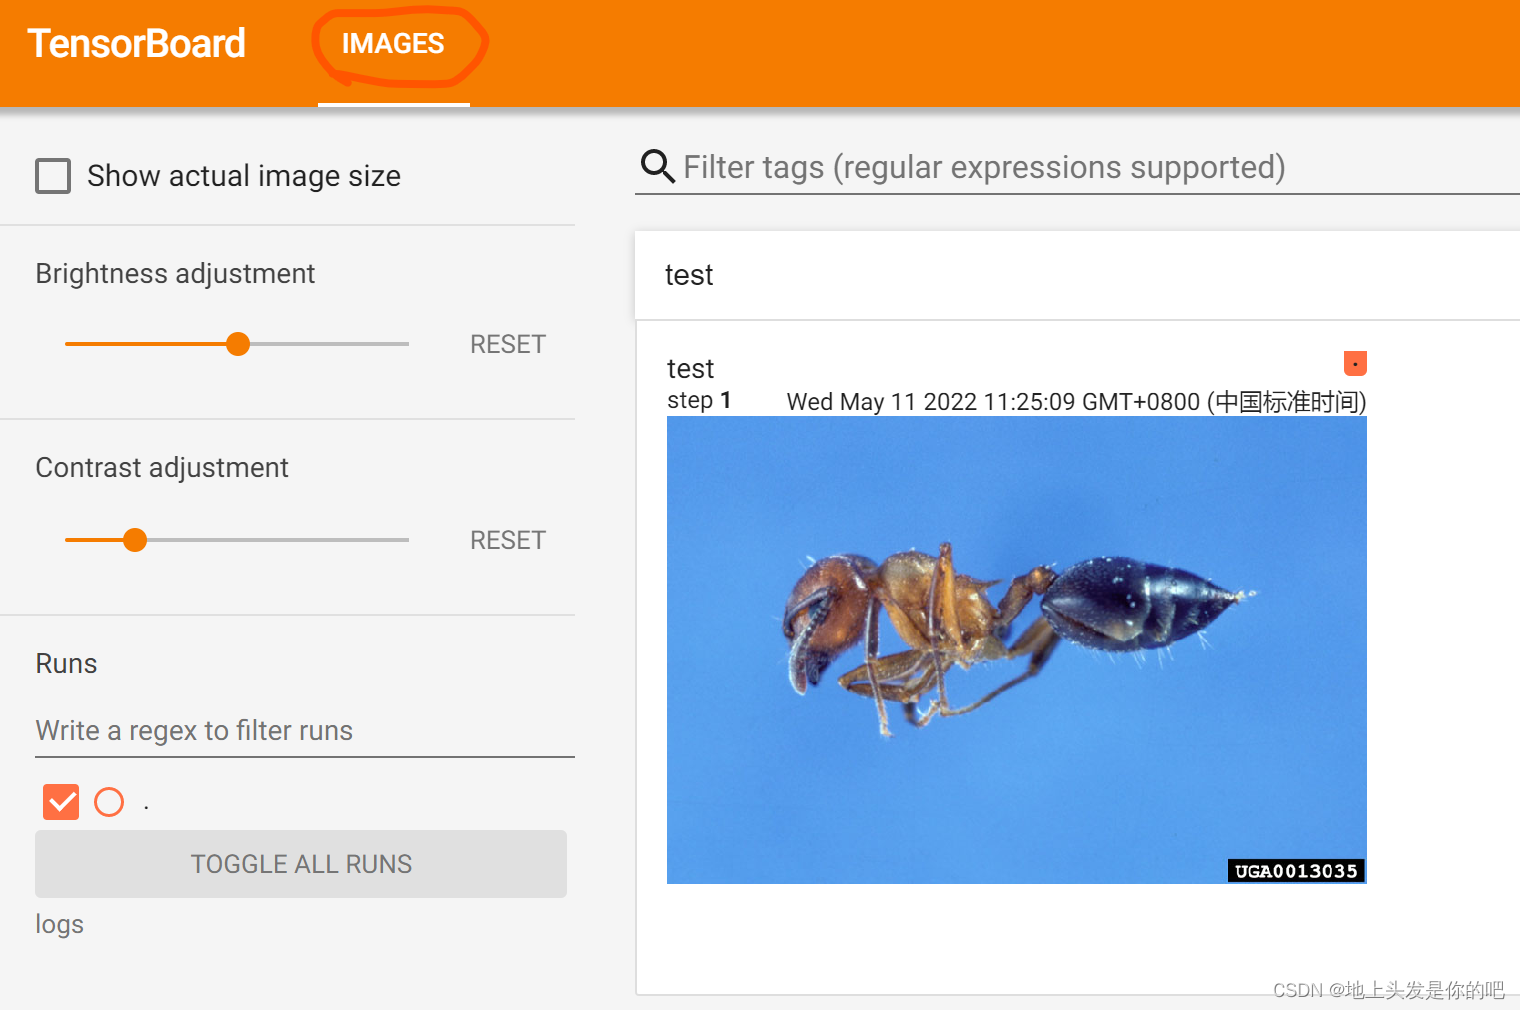Click the UGA0013035 label on image

1296,871
